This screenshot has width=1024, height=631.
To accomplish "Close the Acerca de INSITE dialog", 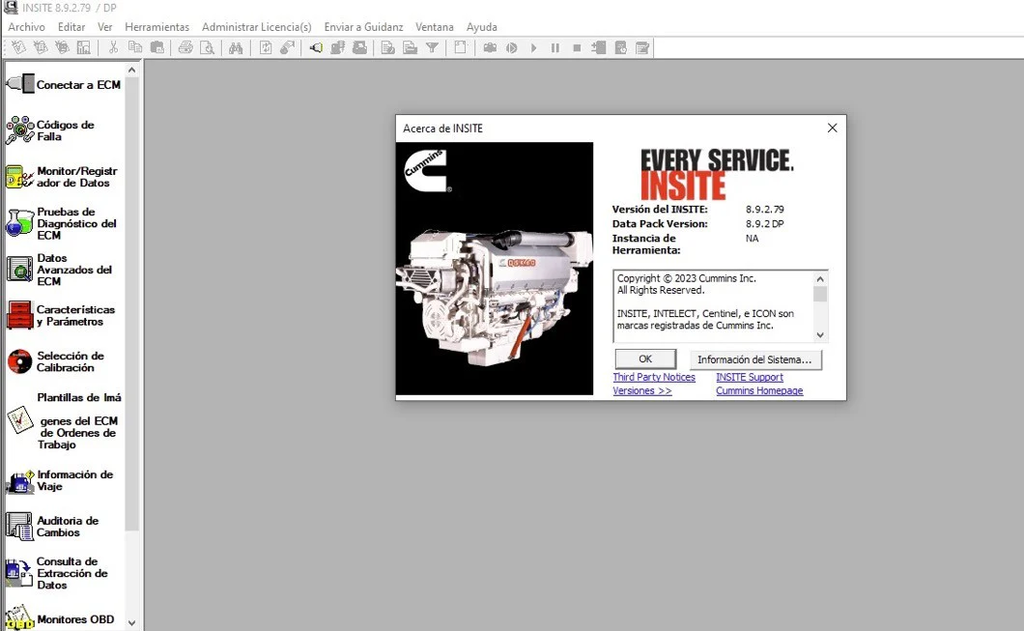I will click(x=832, y=128).
